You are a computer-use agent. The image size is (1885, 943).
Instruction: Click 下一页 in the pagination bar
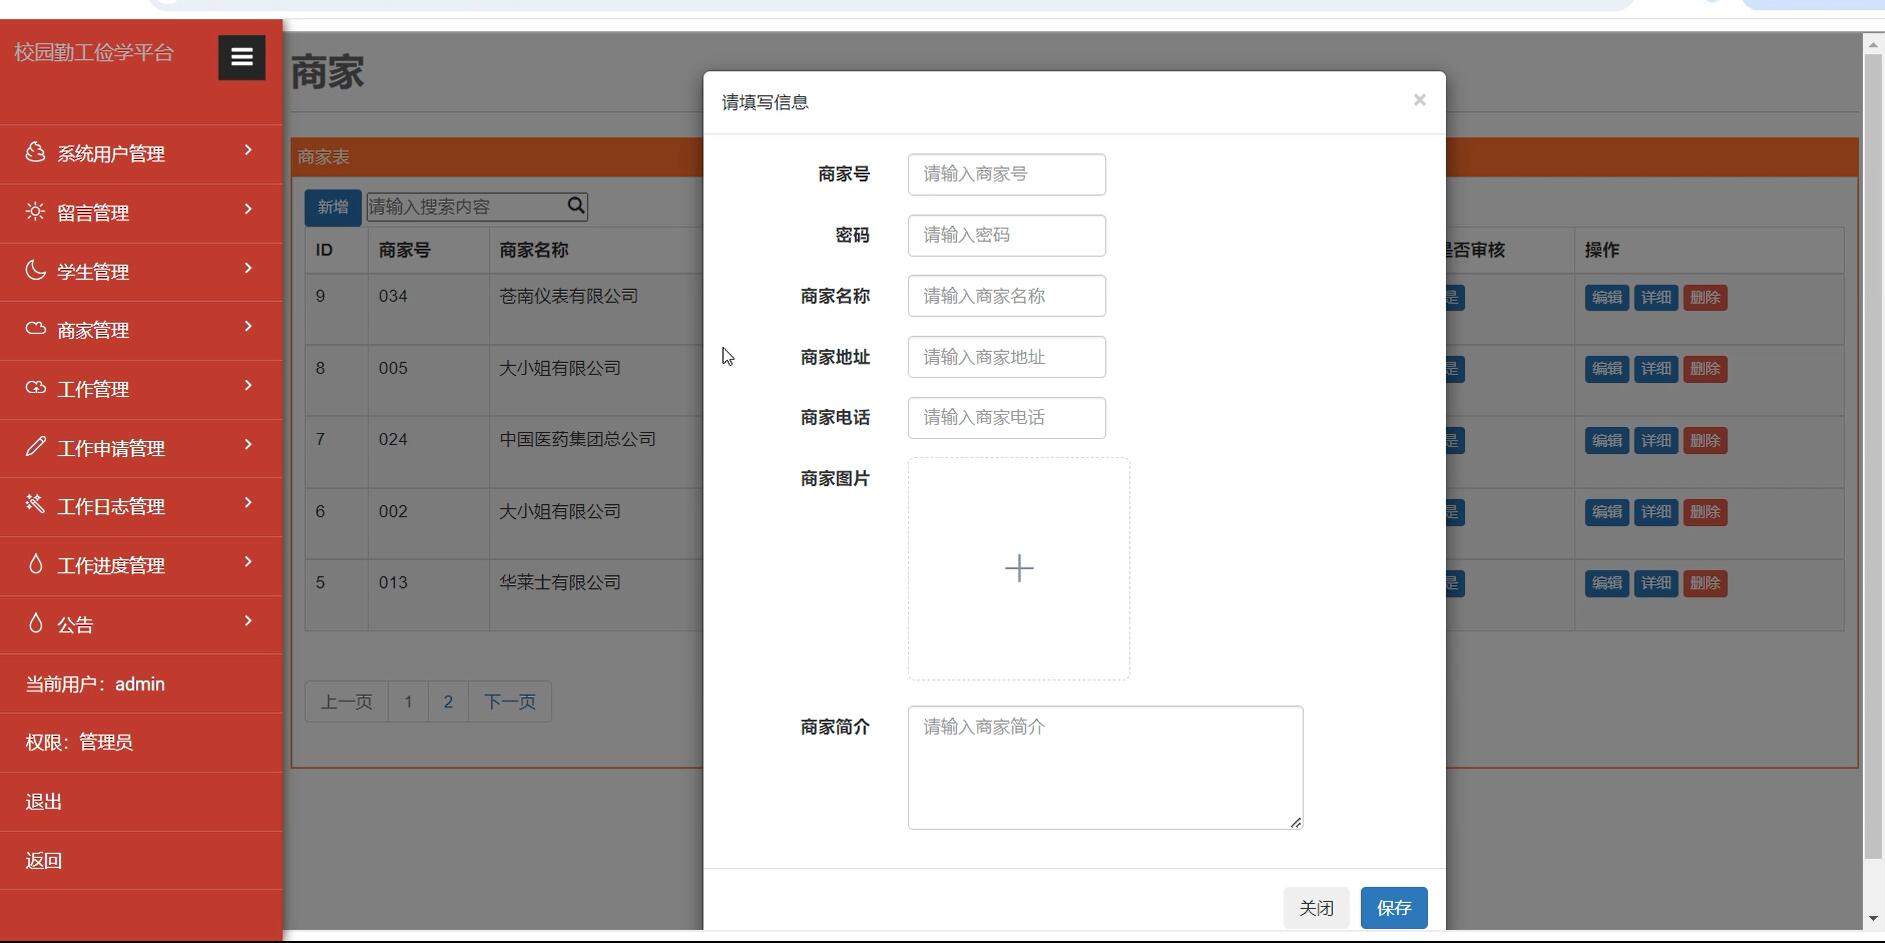coord(509,701)
